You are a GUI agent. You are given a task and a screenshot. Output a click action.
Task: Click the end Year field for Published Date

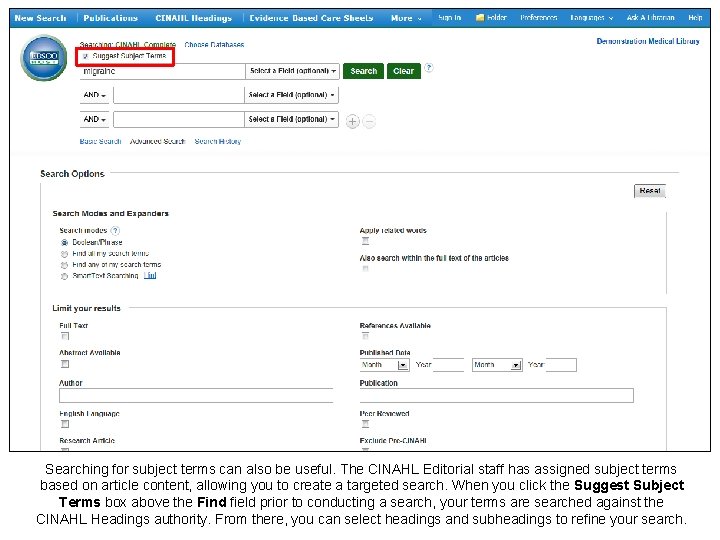(561, 365)
